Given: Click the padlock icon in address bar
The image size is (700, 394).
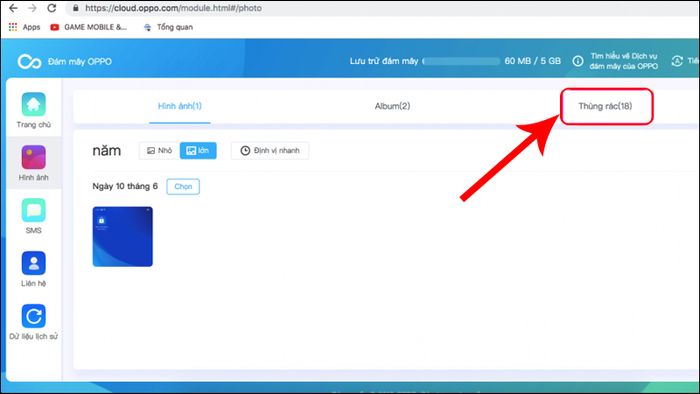Looking at the screenshot, I should point(75,8).
